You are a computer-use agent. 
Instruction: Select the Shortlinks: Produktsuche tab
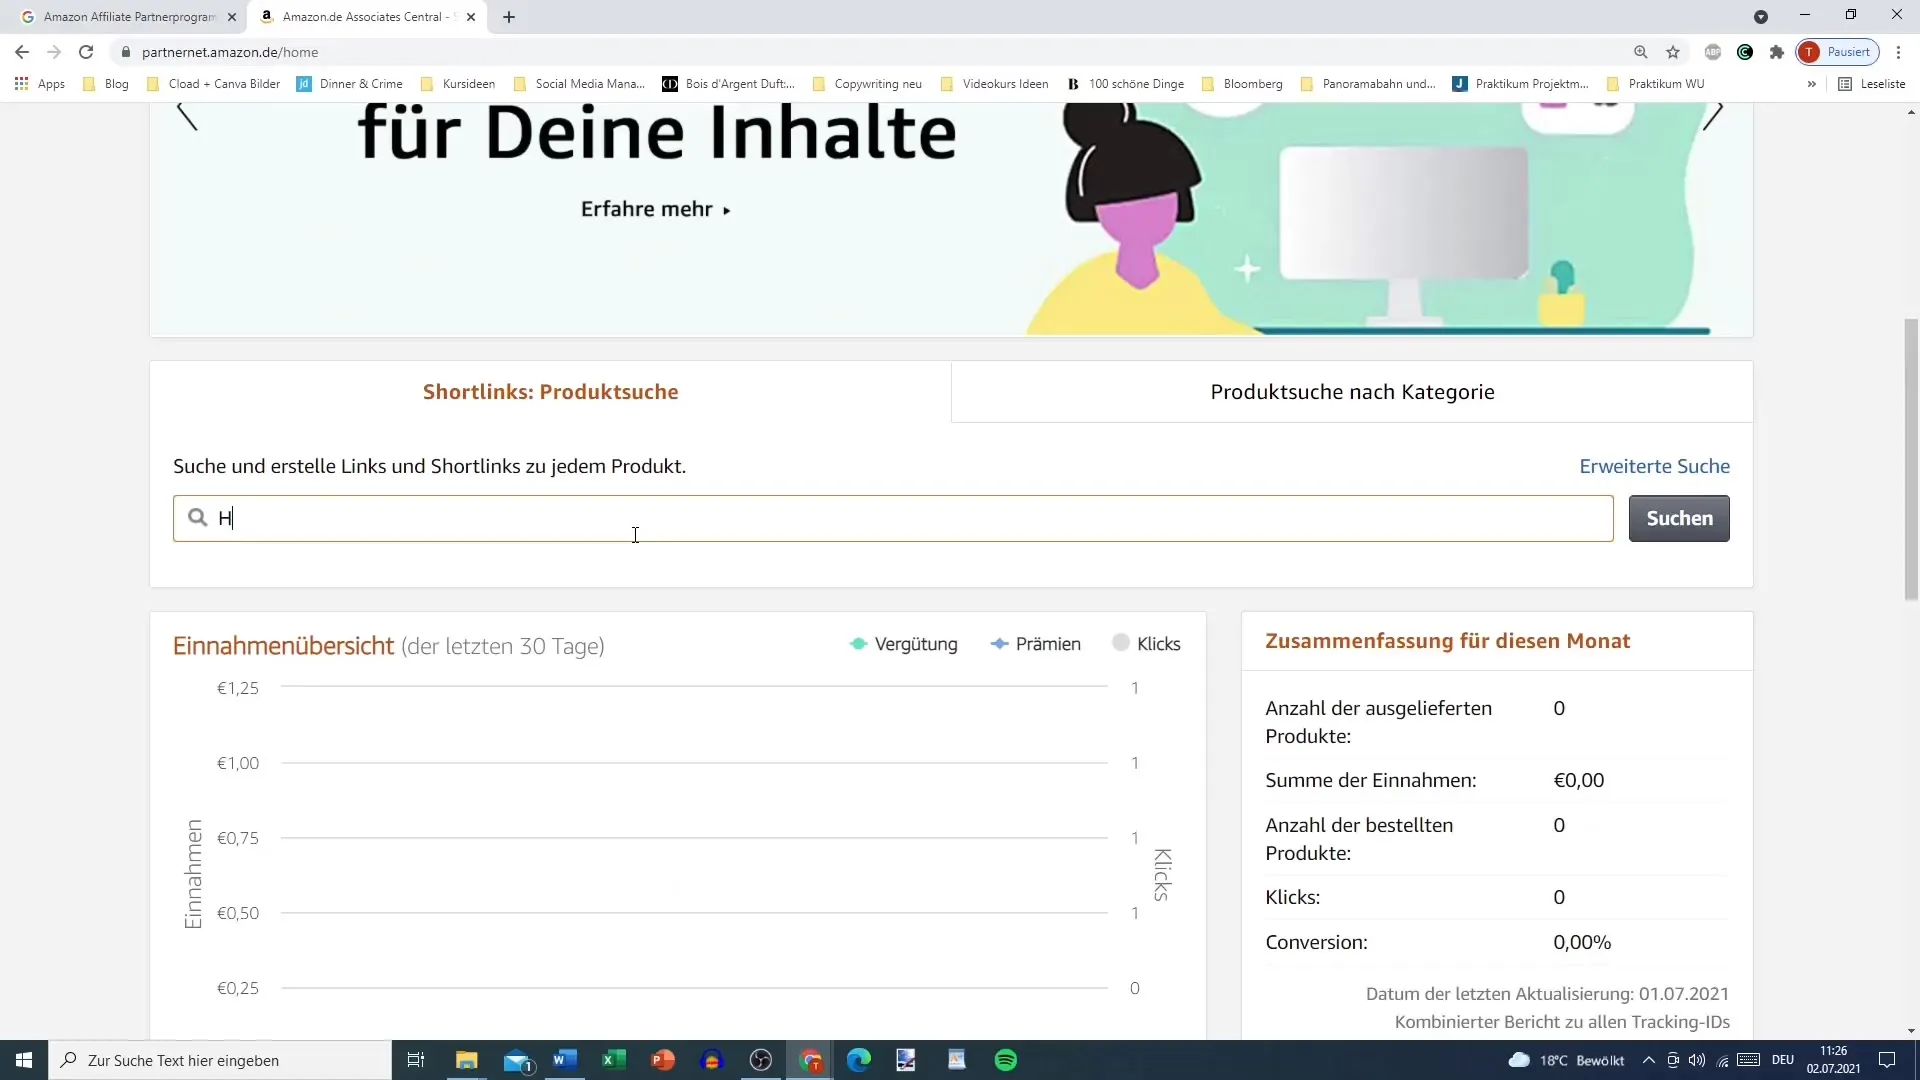click(551, 392)
